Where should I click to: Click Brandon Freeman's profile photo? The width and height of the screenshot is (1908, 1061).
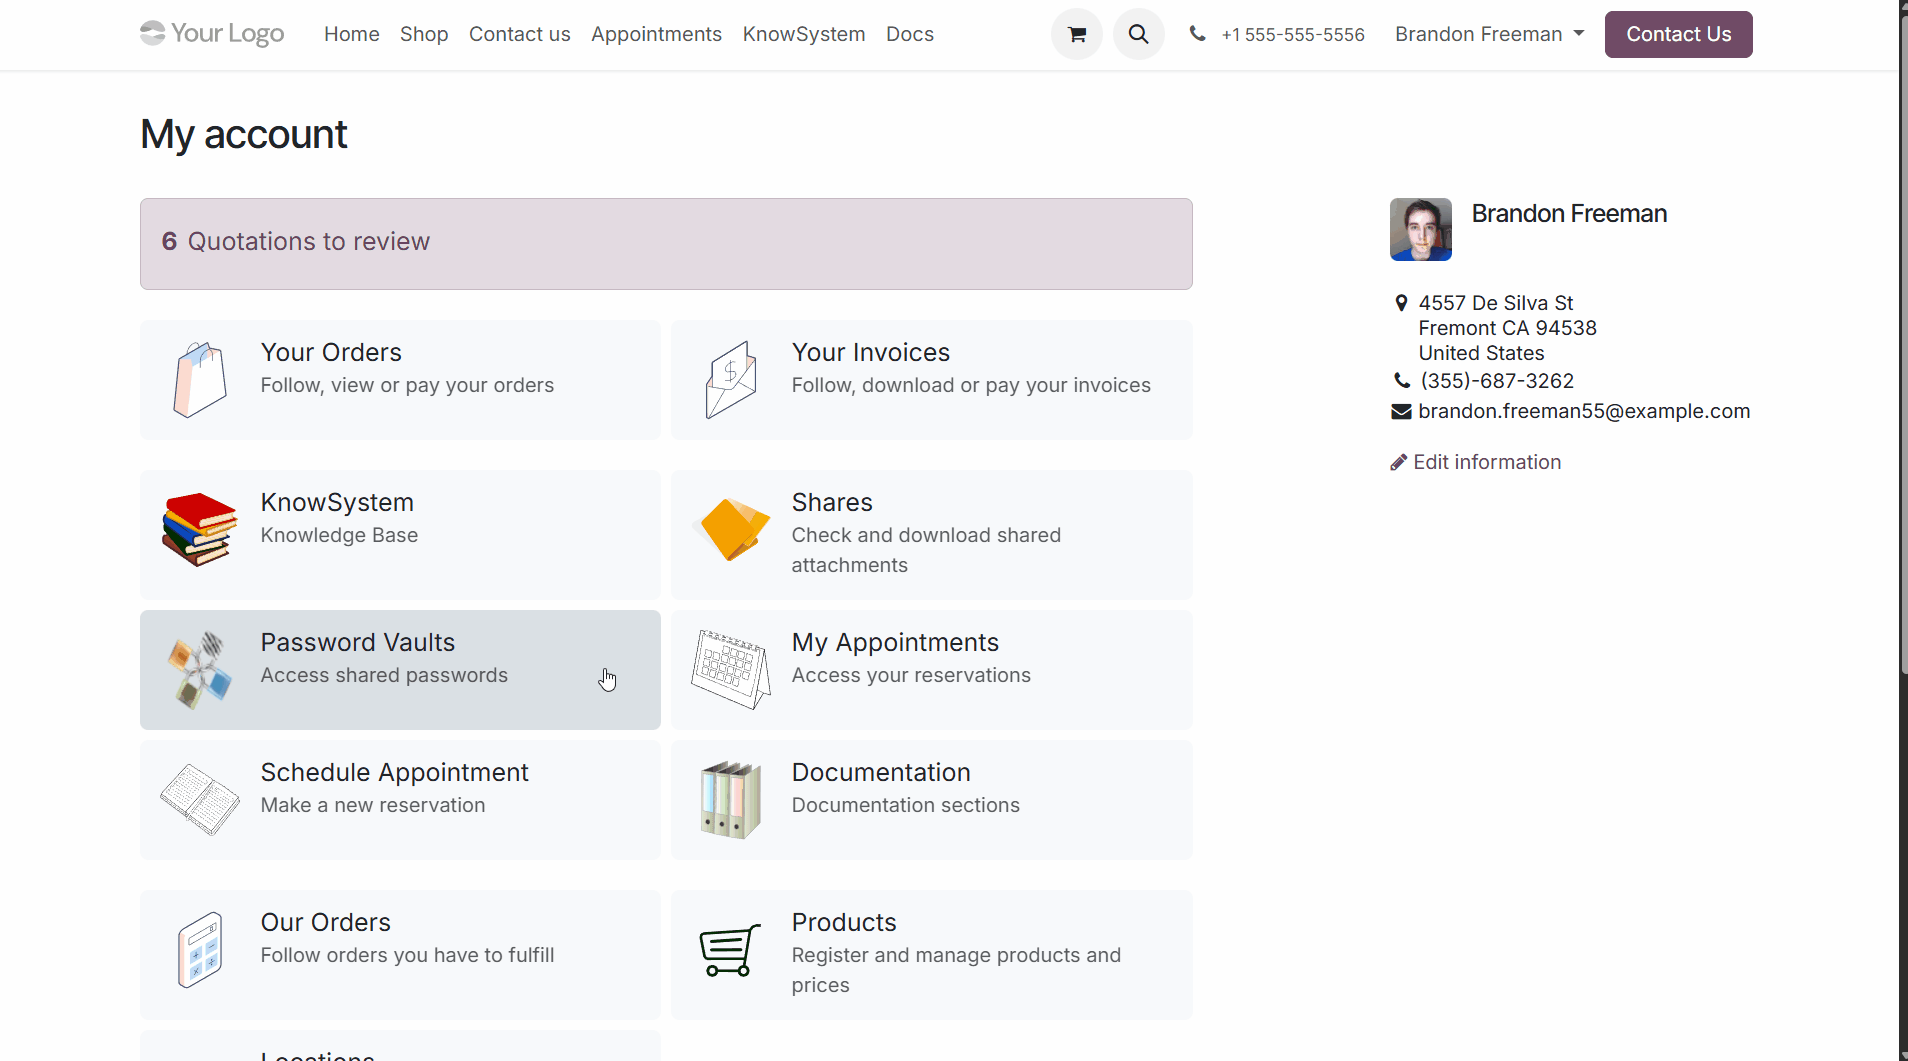[1420, 229]
